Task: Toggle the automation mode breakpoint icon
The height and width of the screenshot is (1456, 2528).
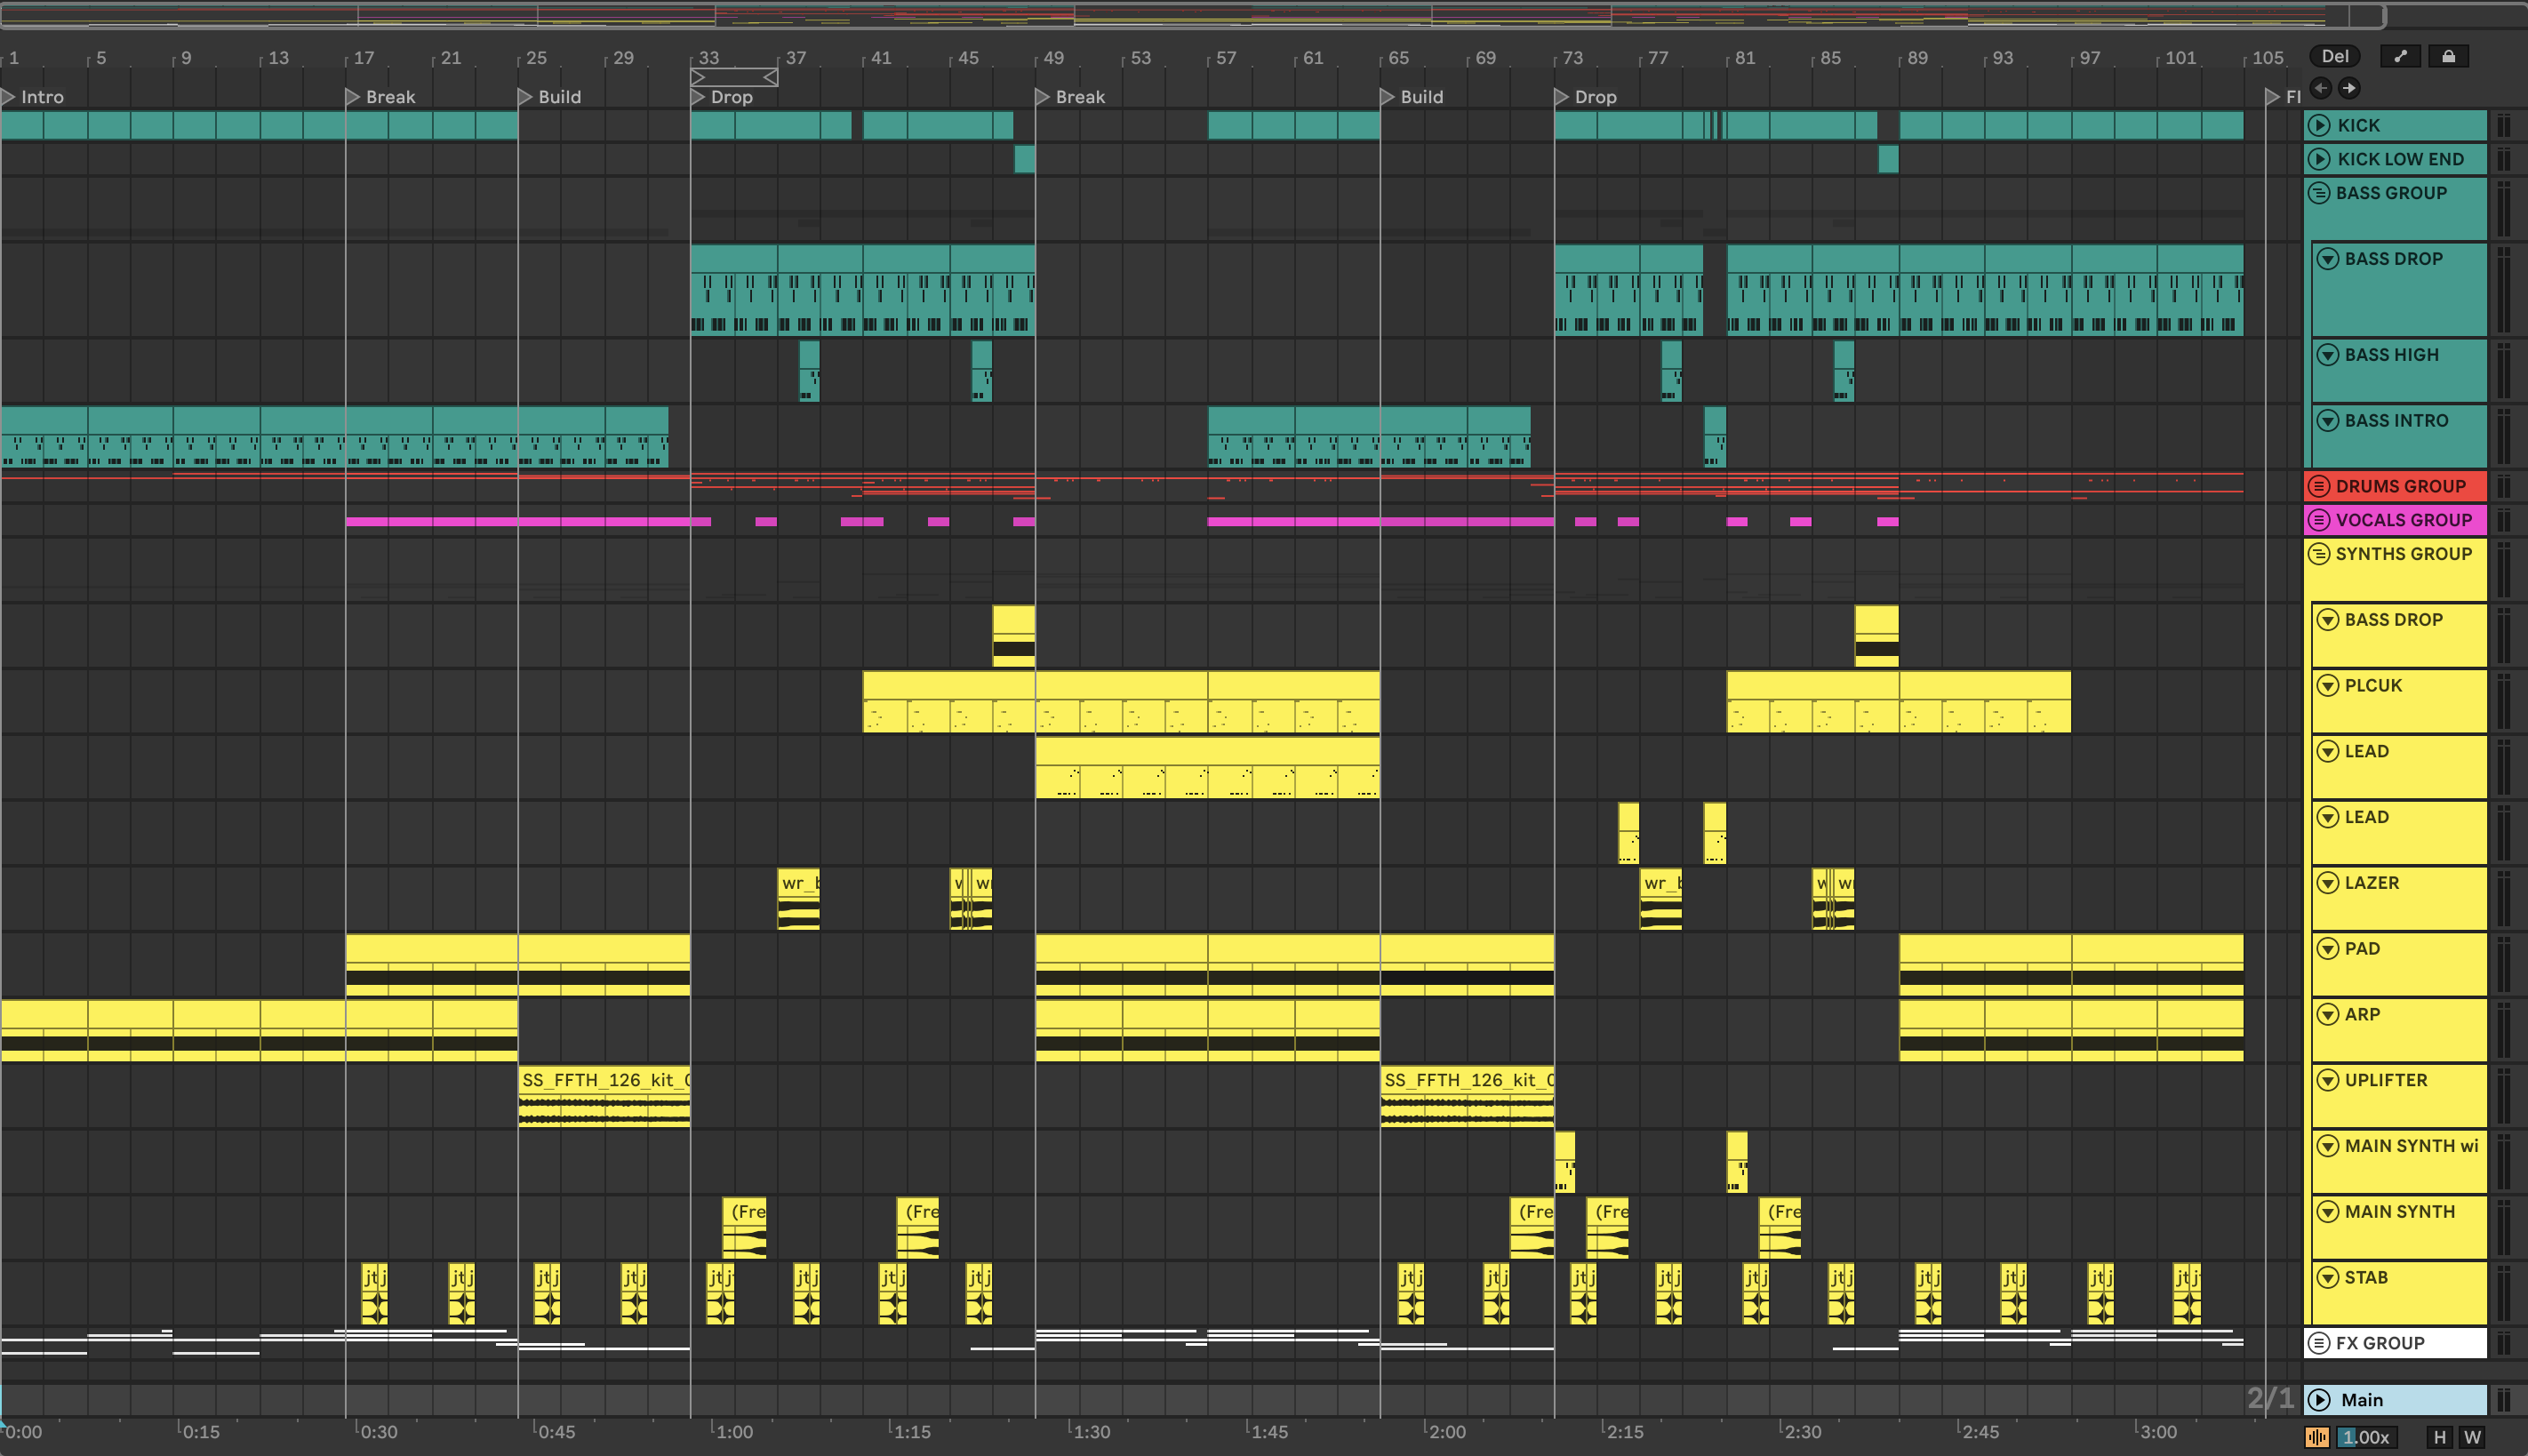Action: pyautogui.click(x=2400, y=56)
